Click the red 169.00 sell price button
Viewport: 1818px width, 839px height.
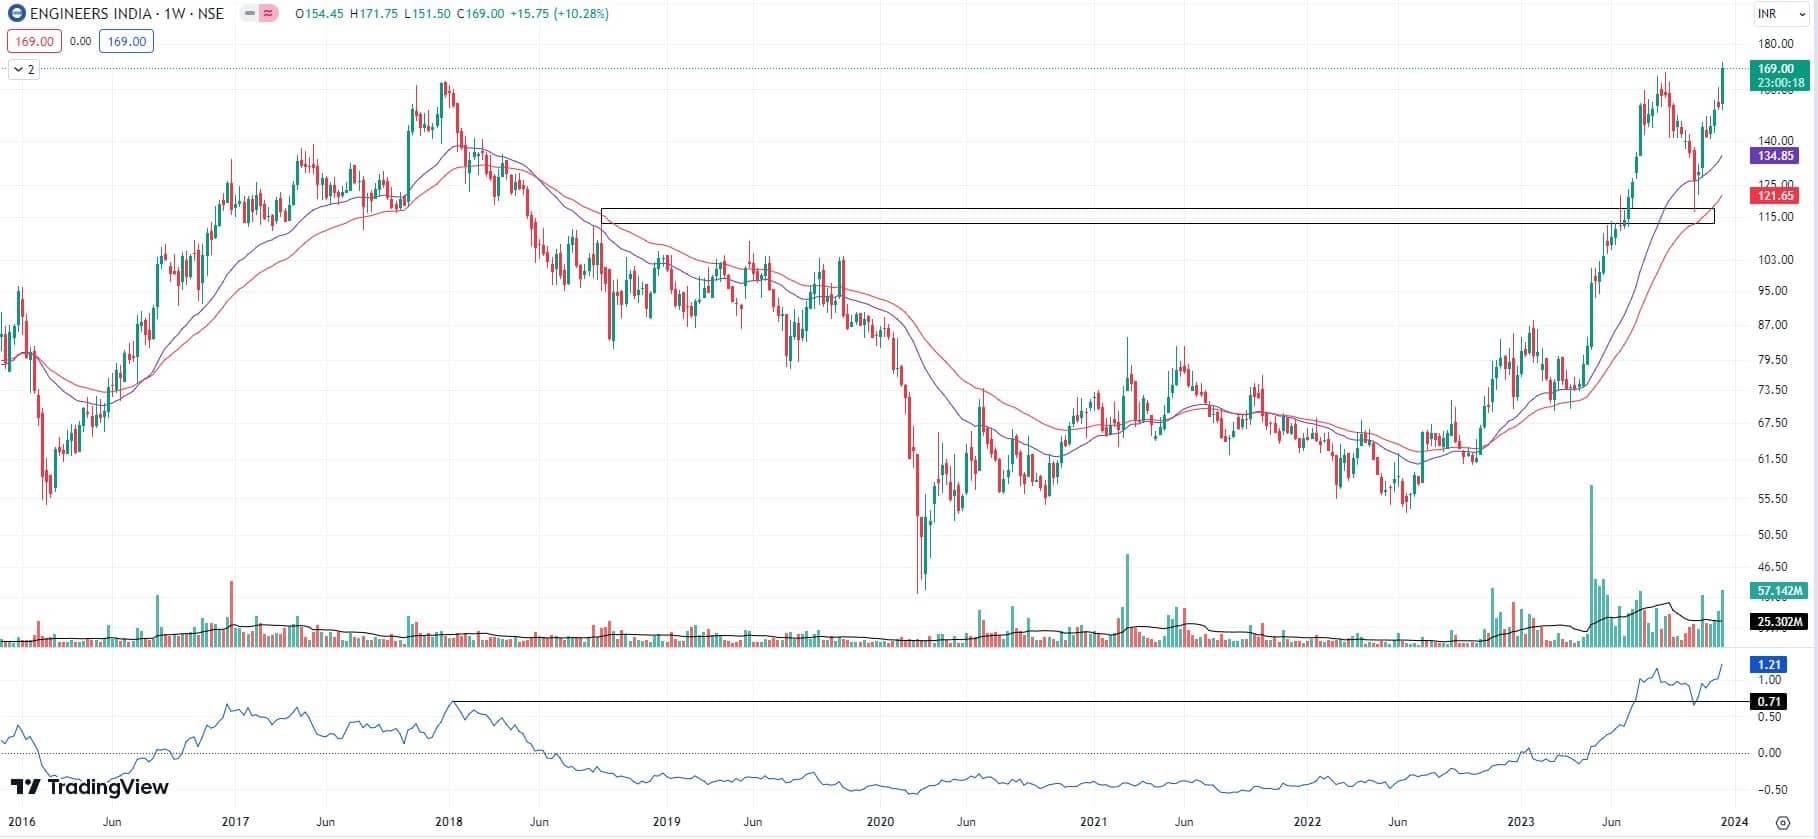(x=34, y=41)
